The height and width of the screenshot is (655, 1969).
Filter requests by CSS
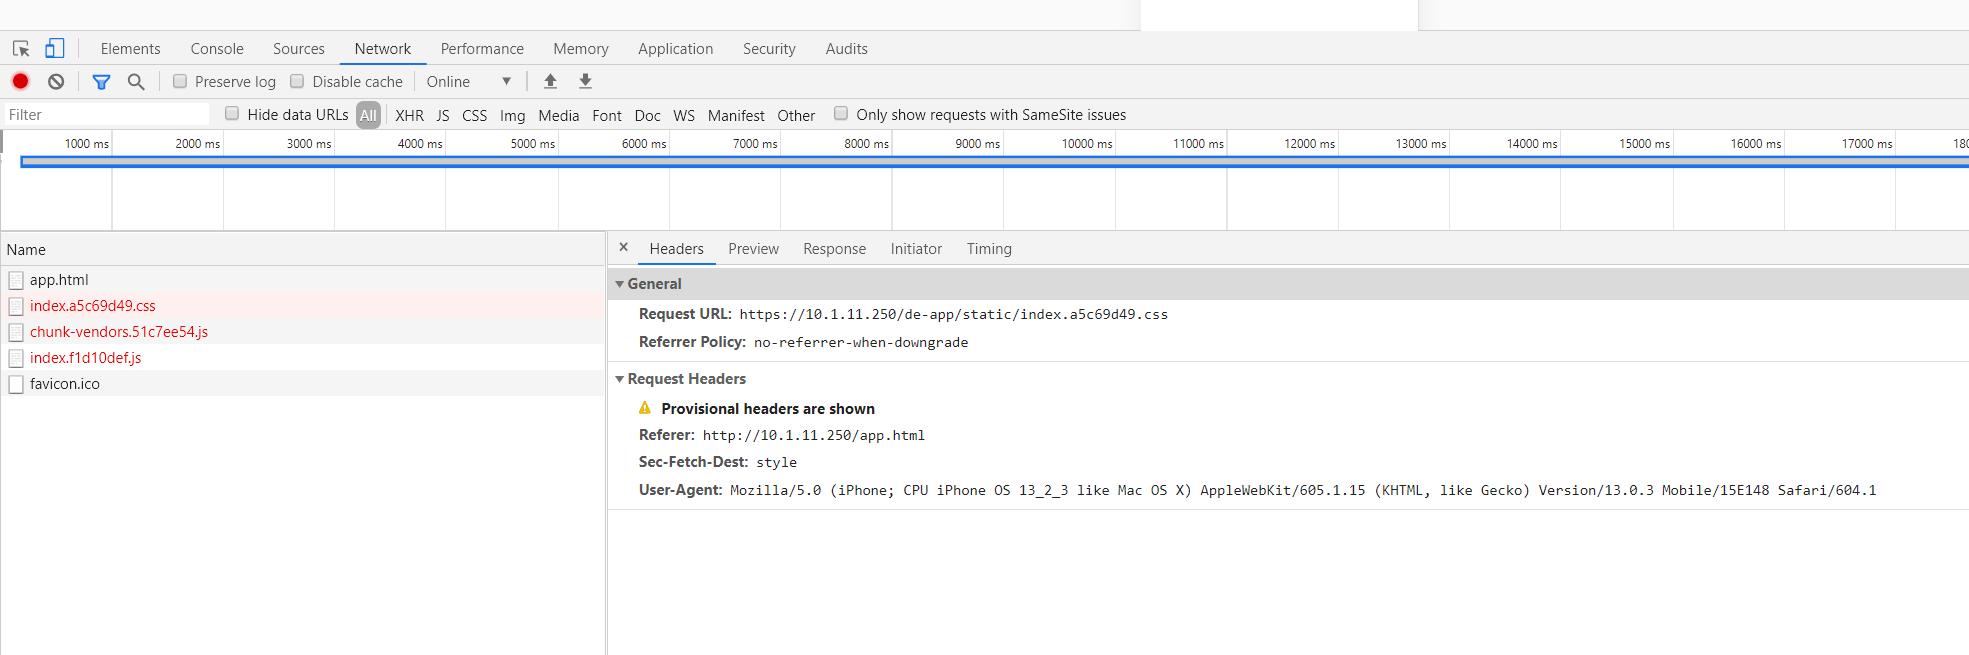(475, 115)
